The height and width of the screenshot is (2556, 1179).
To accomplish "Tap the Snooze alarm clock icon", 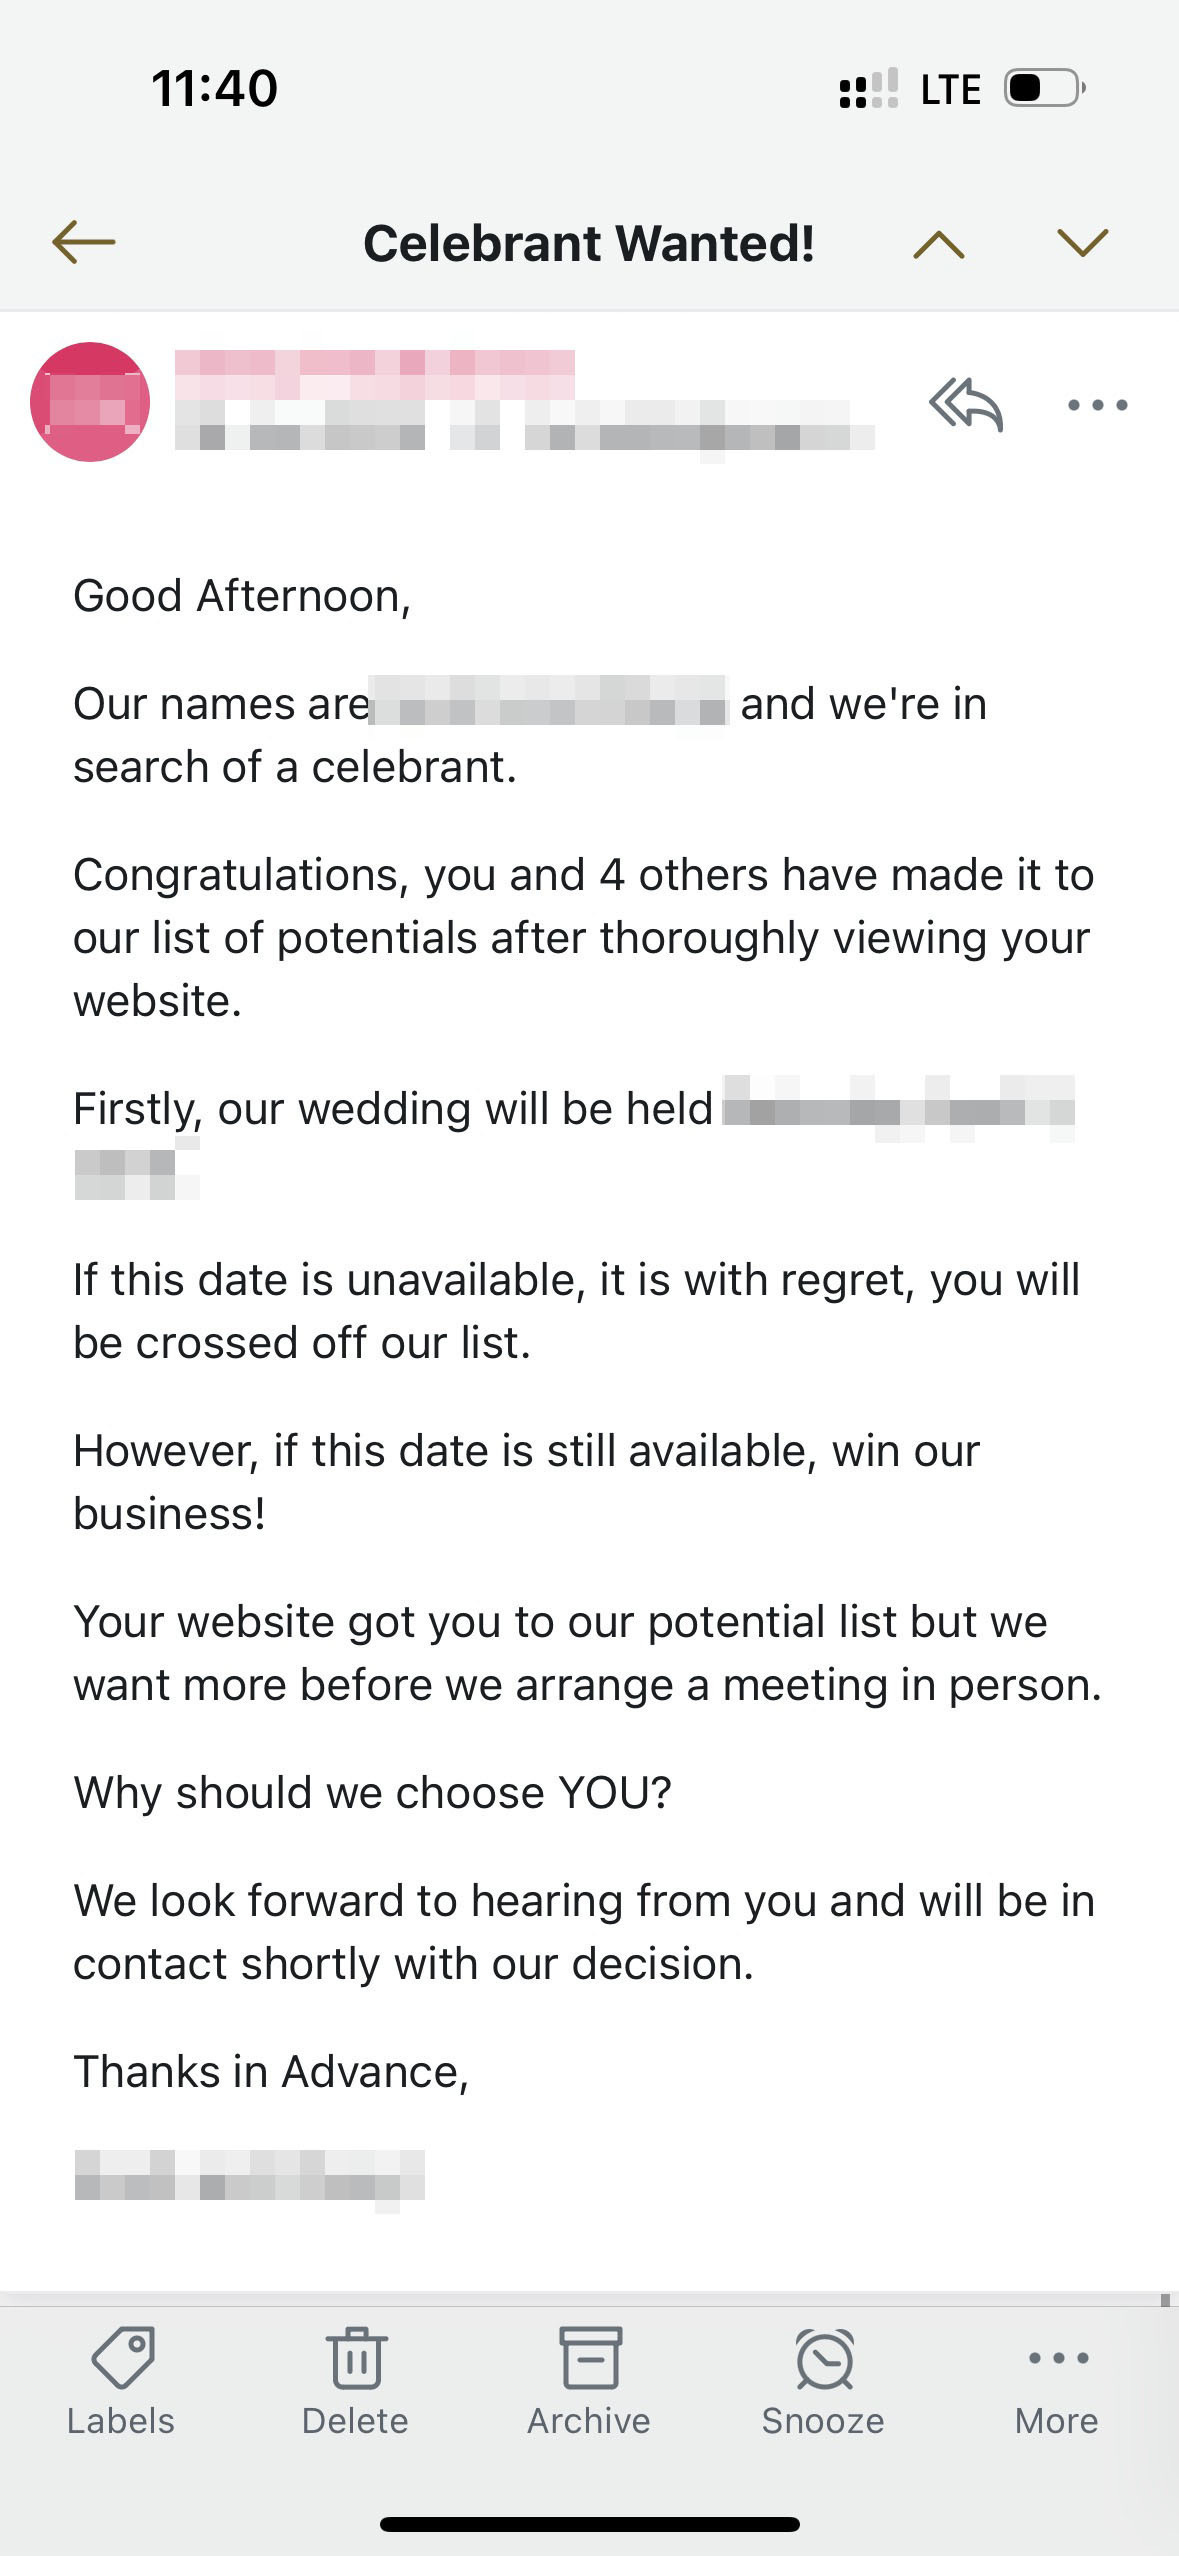I will tap(824, 2358).
